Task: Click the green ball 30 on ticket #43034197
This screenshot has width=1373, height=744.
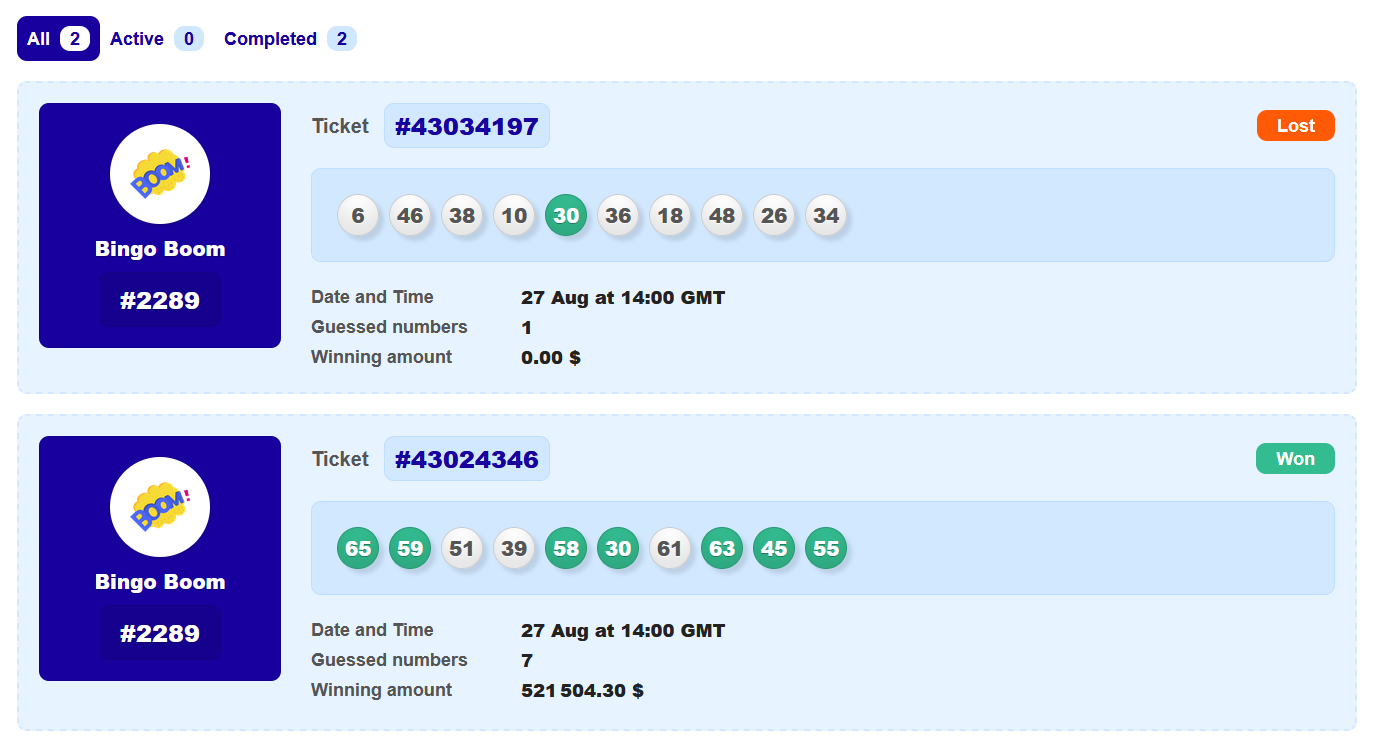Action: (x=566, y=215)
